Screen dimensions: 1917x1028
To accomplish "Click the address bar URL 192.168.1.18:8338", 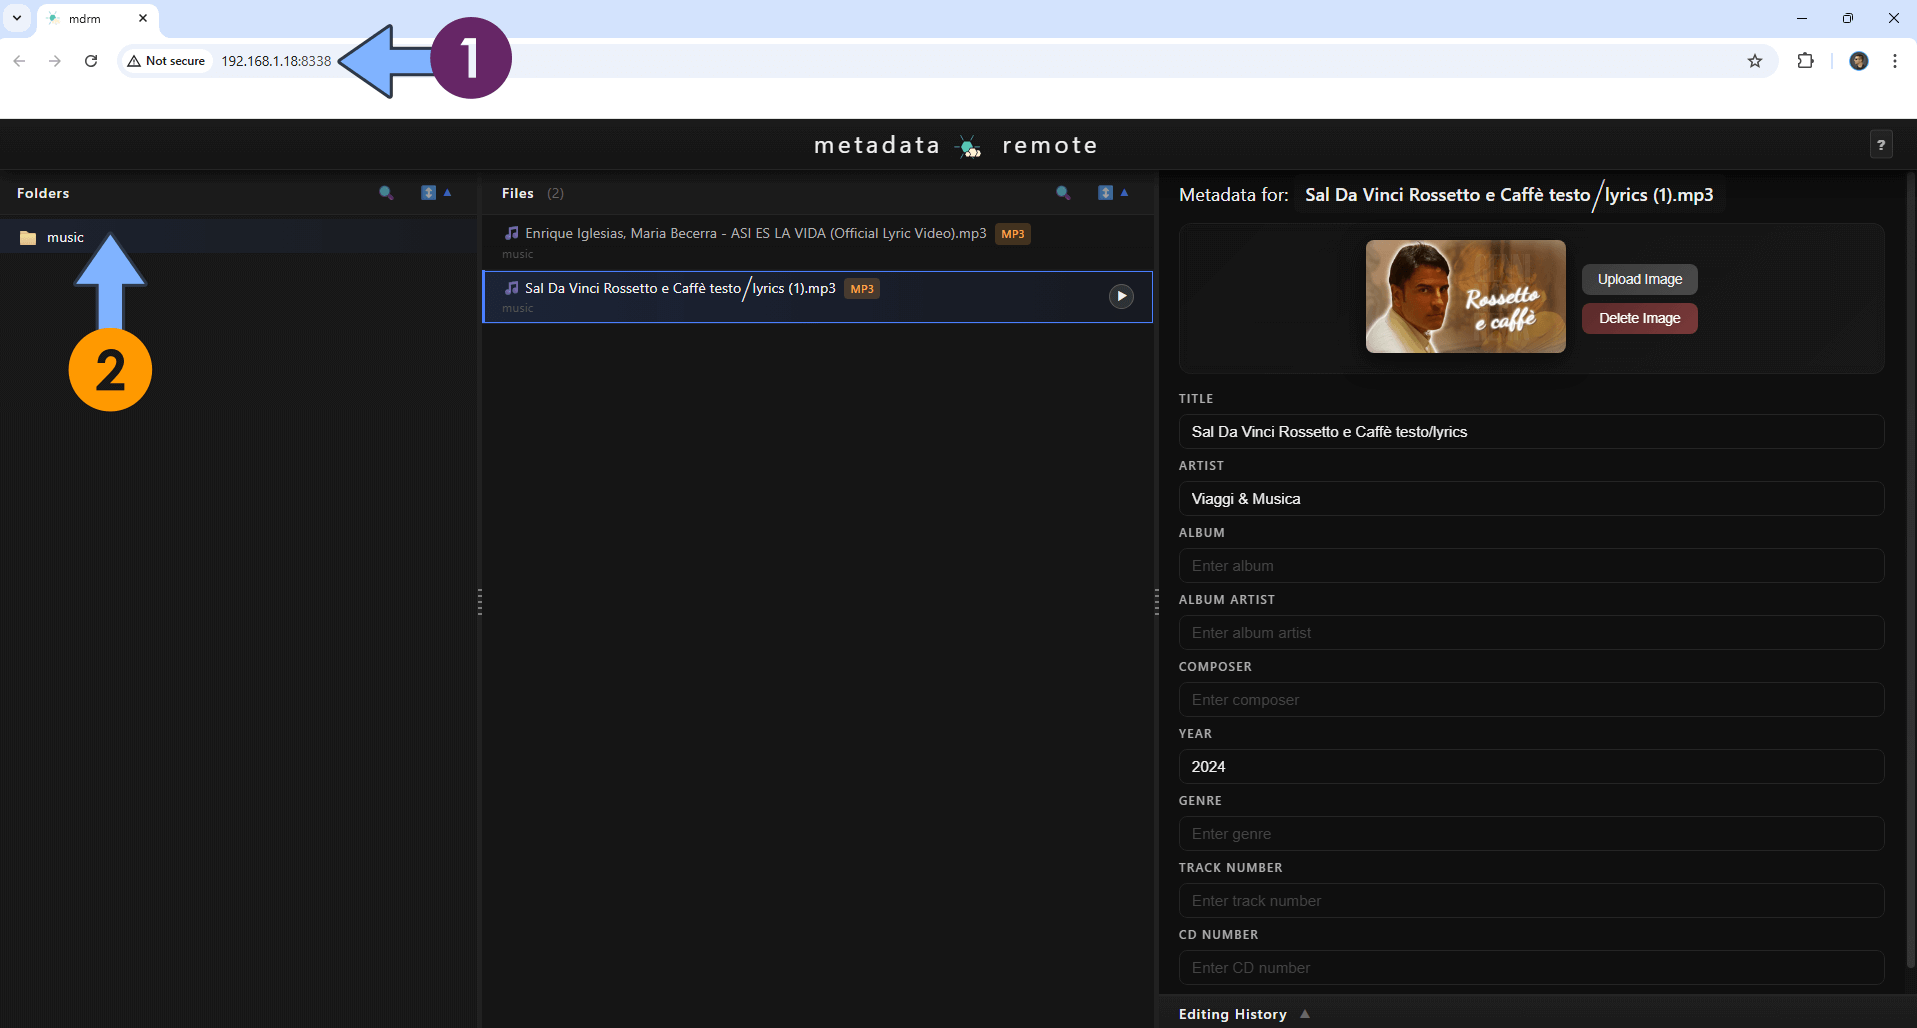I will pos(276,61).
